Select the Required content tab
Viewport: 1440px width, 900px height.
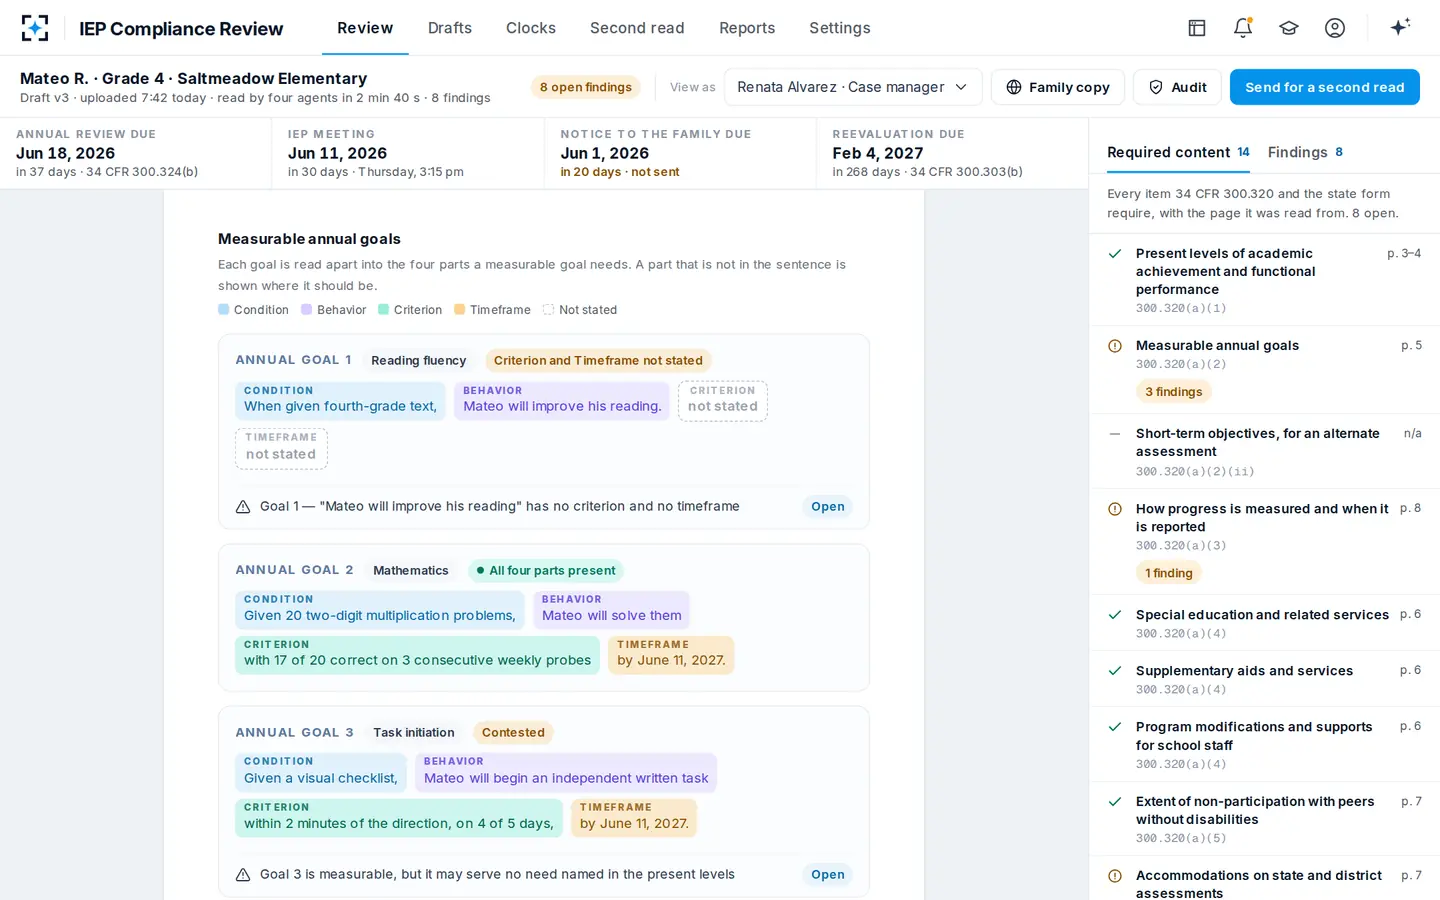coord(1178,152)
